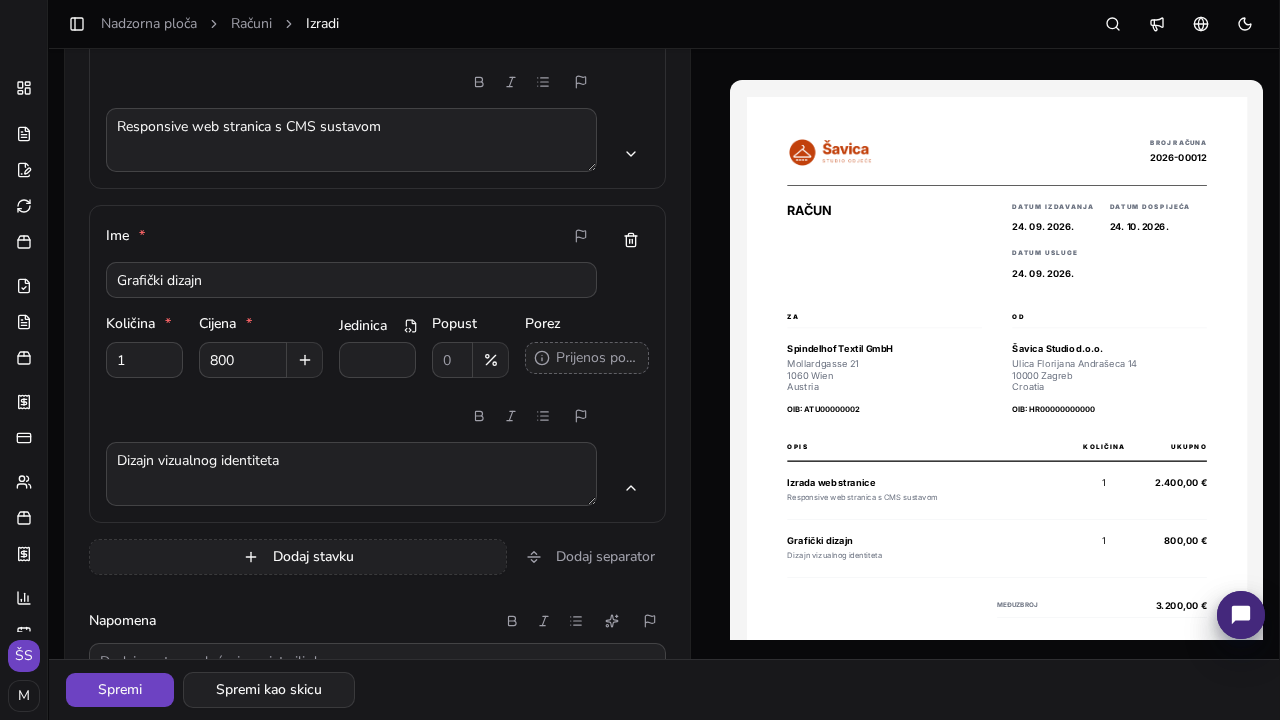Open the Porez Prijenos po... selector

(587, 358)
